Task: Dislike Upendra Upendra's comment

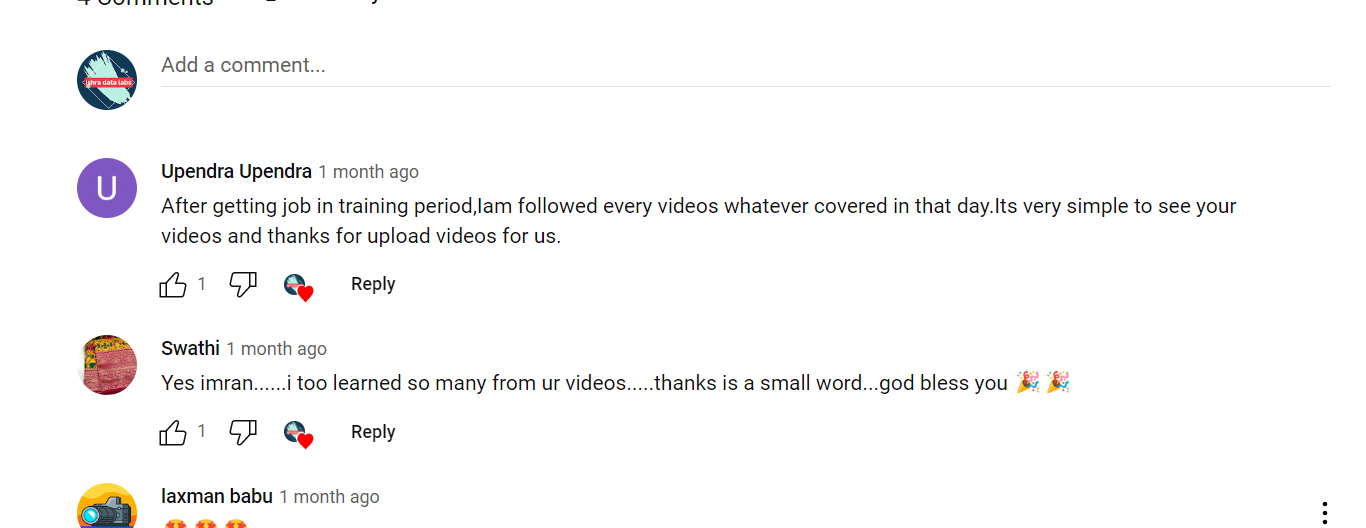Action: [243, 285]
